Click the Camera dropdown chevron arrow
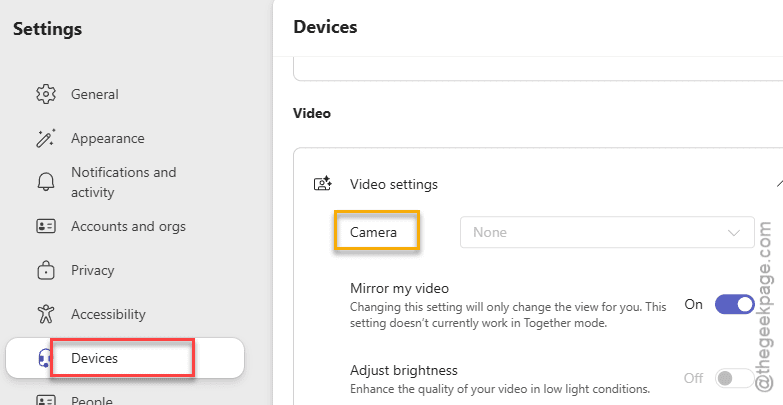Image resolution: width=783 pixels, height=405 pixels. tap(734, 233)
